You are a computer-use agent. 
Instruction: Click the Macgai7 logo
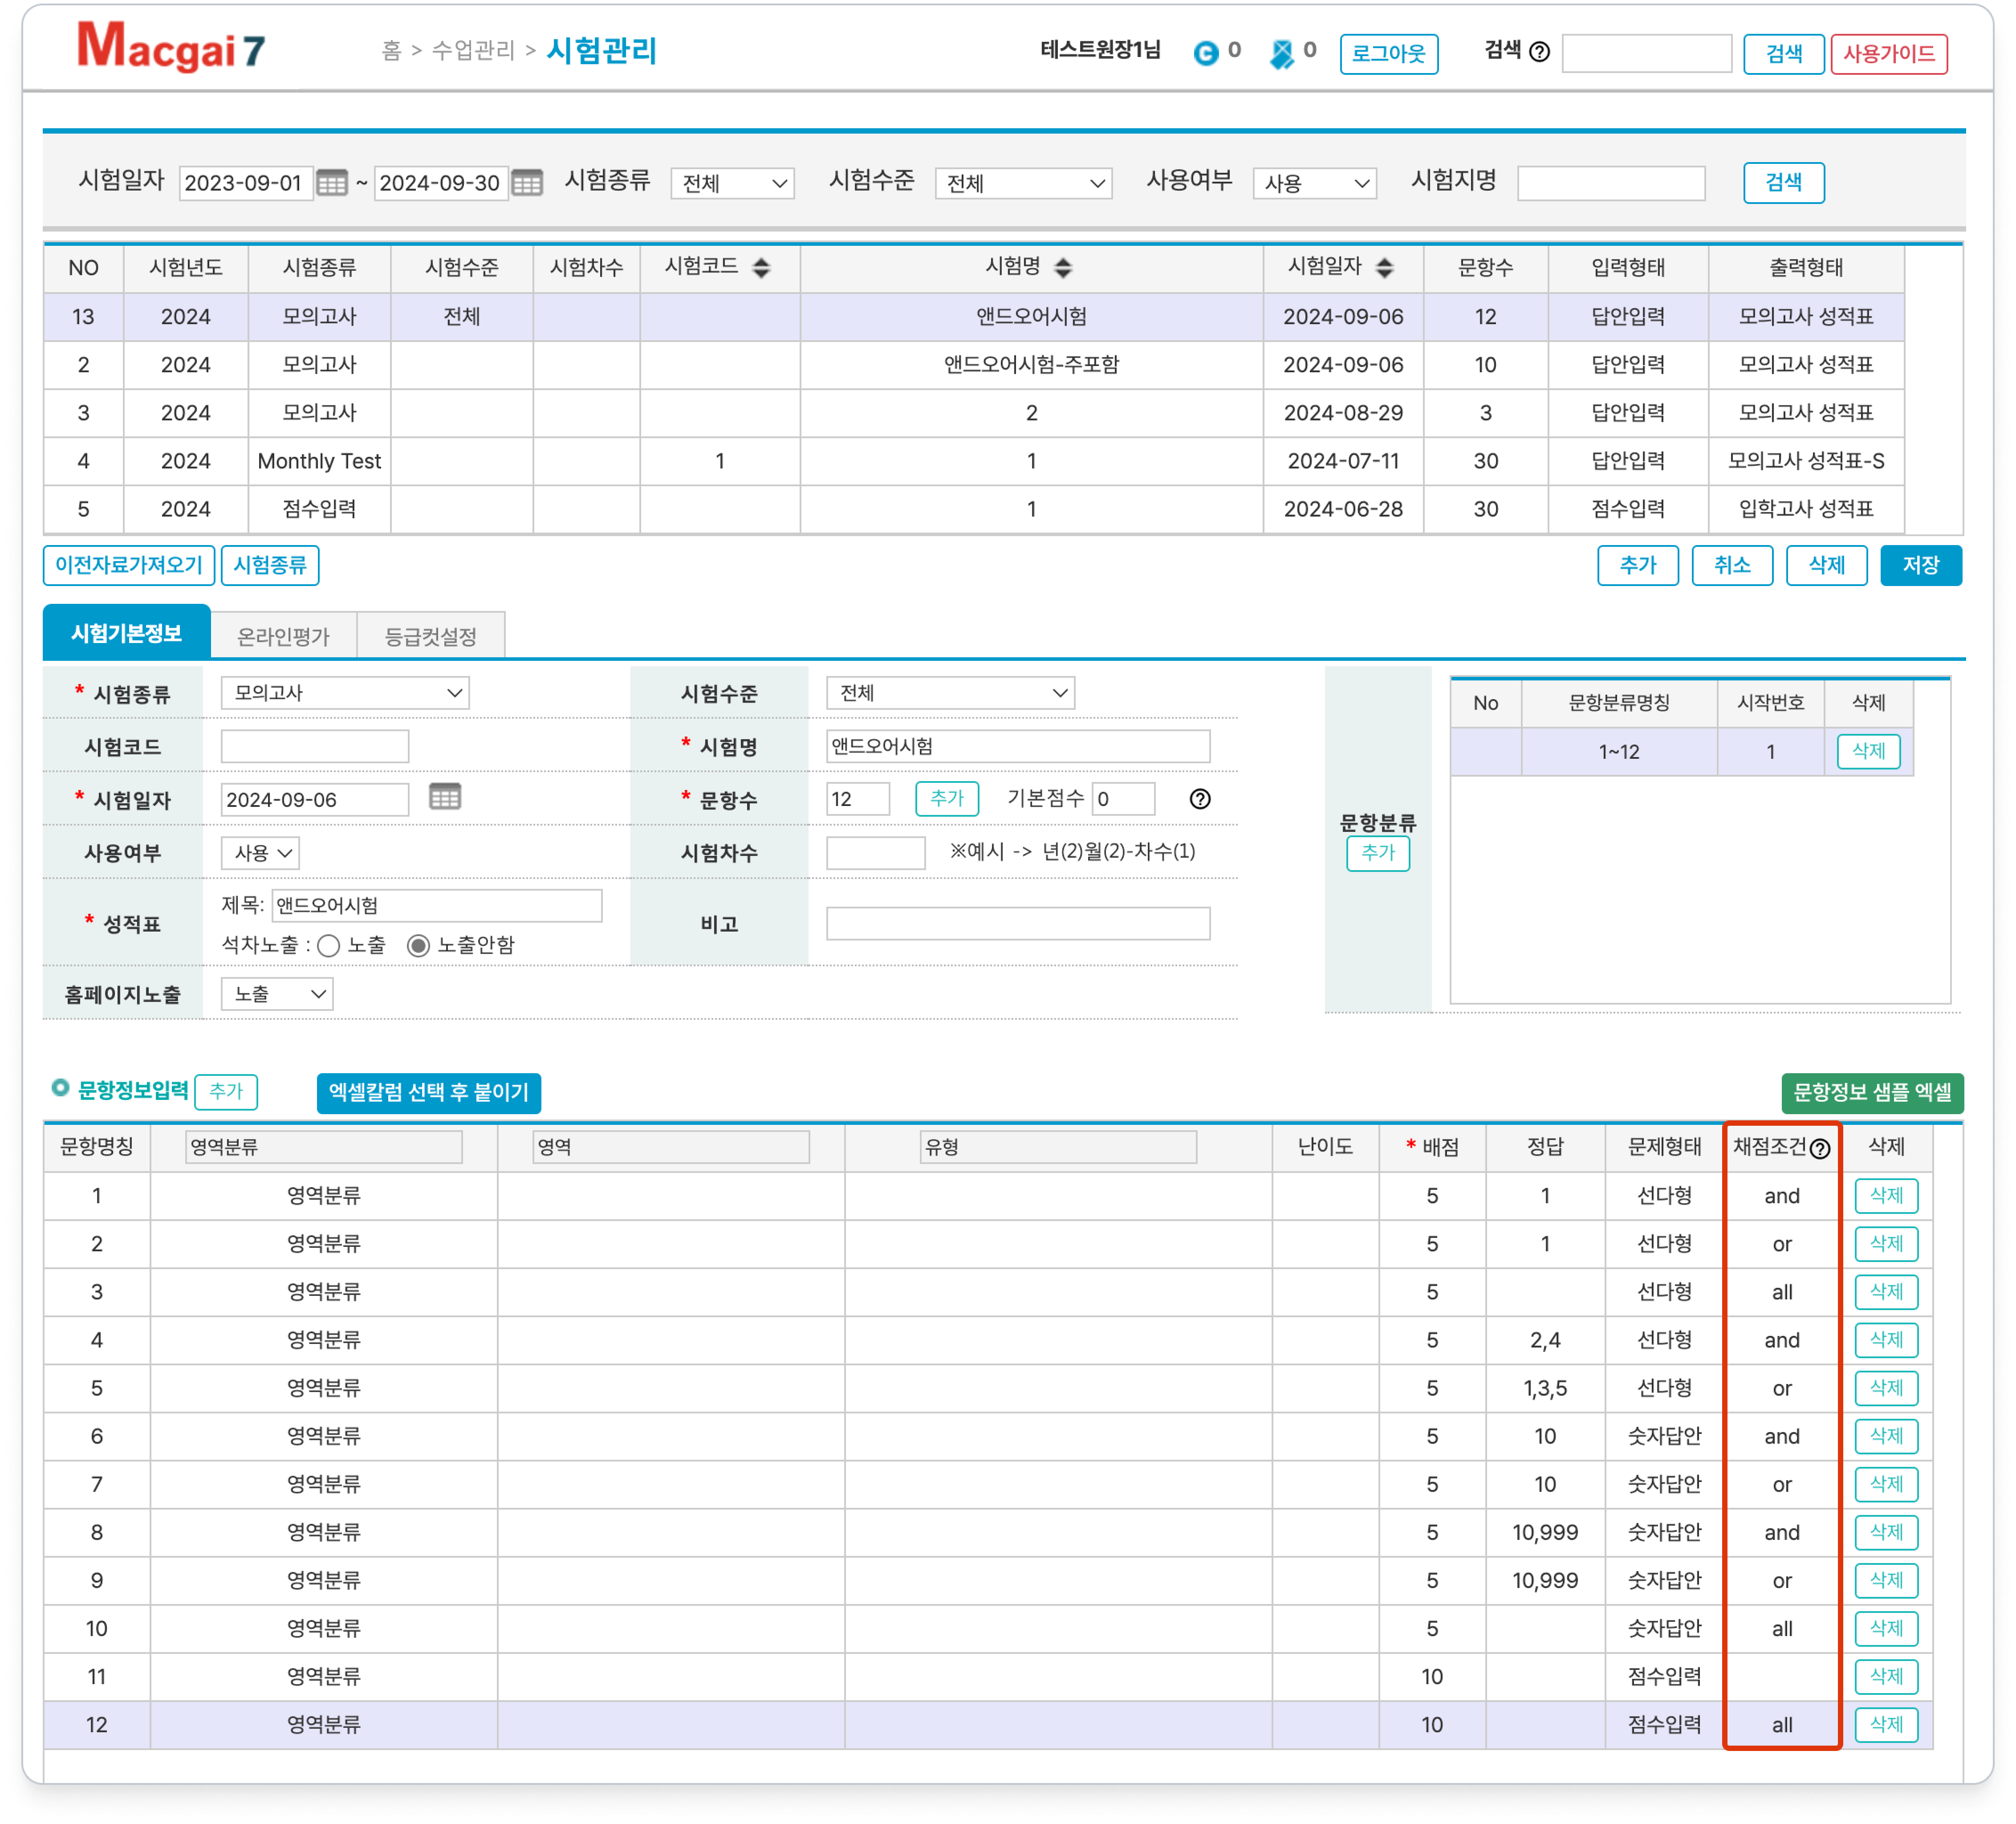[x=172, y=48]
